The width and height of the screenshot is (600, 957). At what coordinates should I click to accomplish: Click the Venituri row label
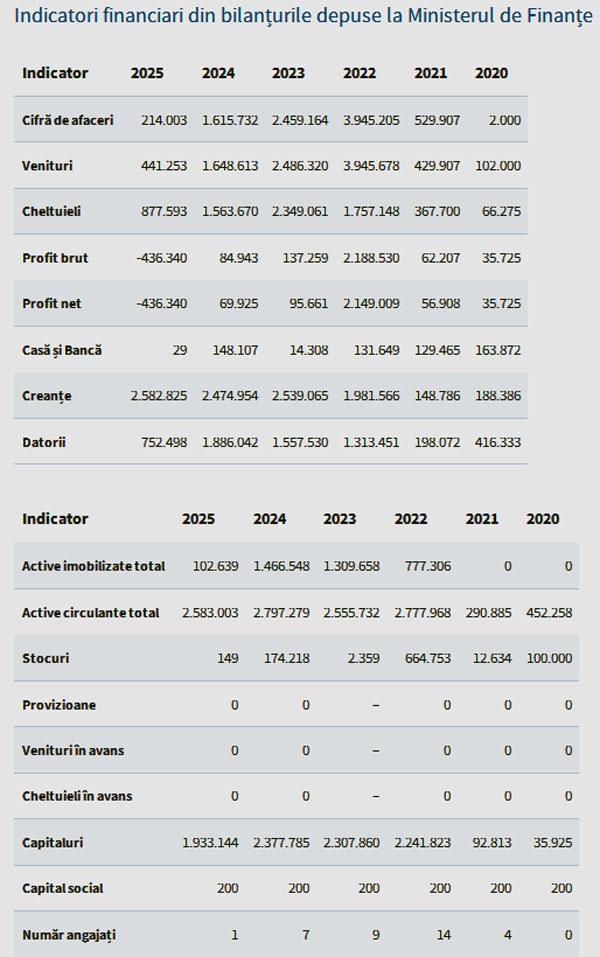pos(47,166)
